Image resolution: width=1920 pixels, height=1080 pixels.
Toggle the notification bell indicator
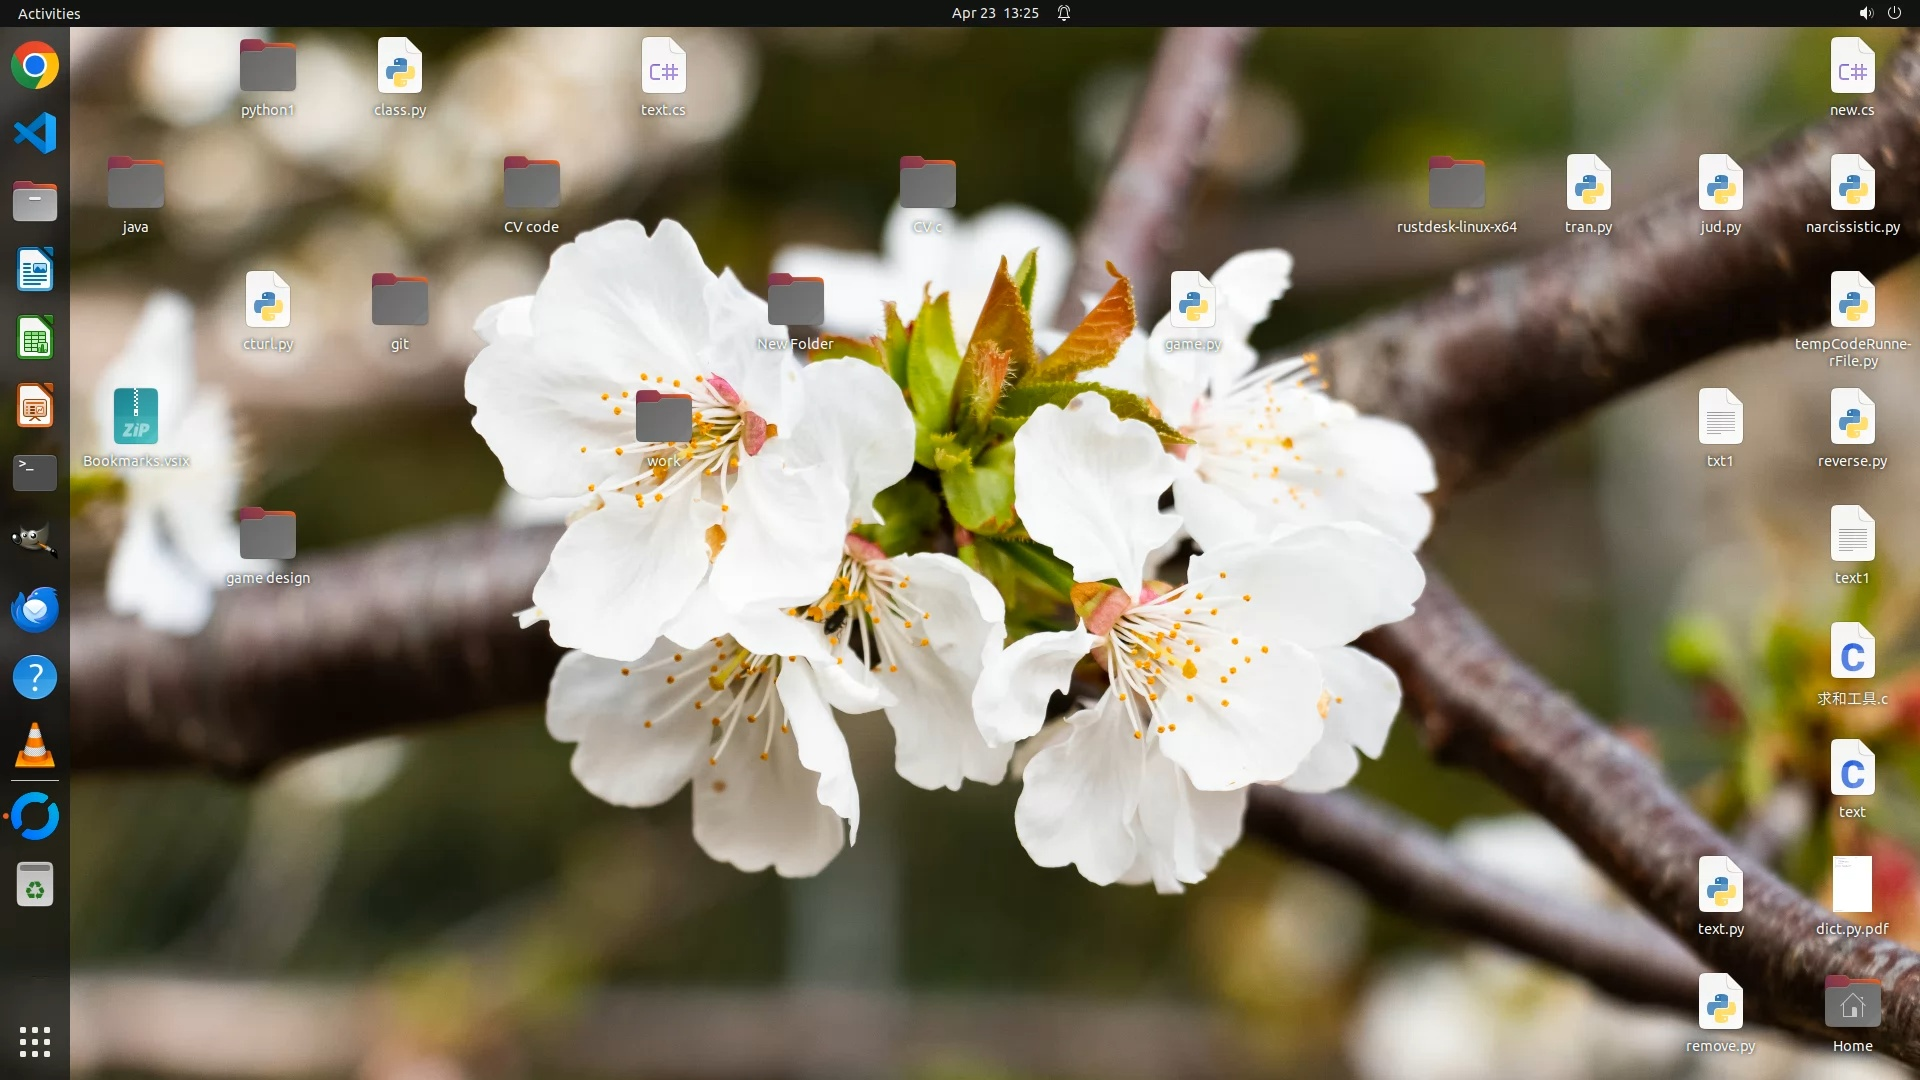tap(1064, 13)
